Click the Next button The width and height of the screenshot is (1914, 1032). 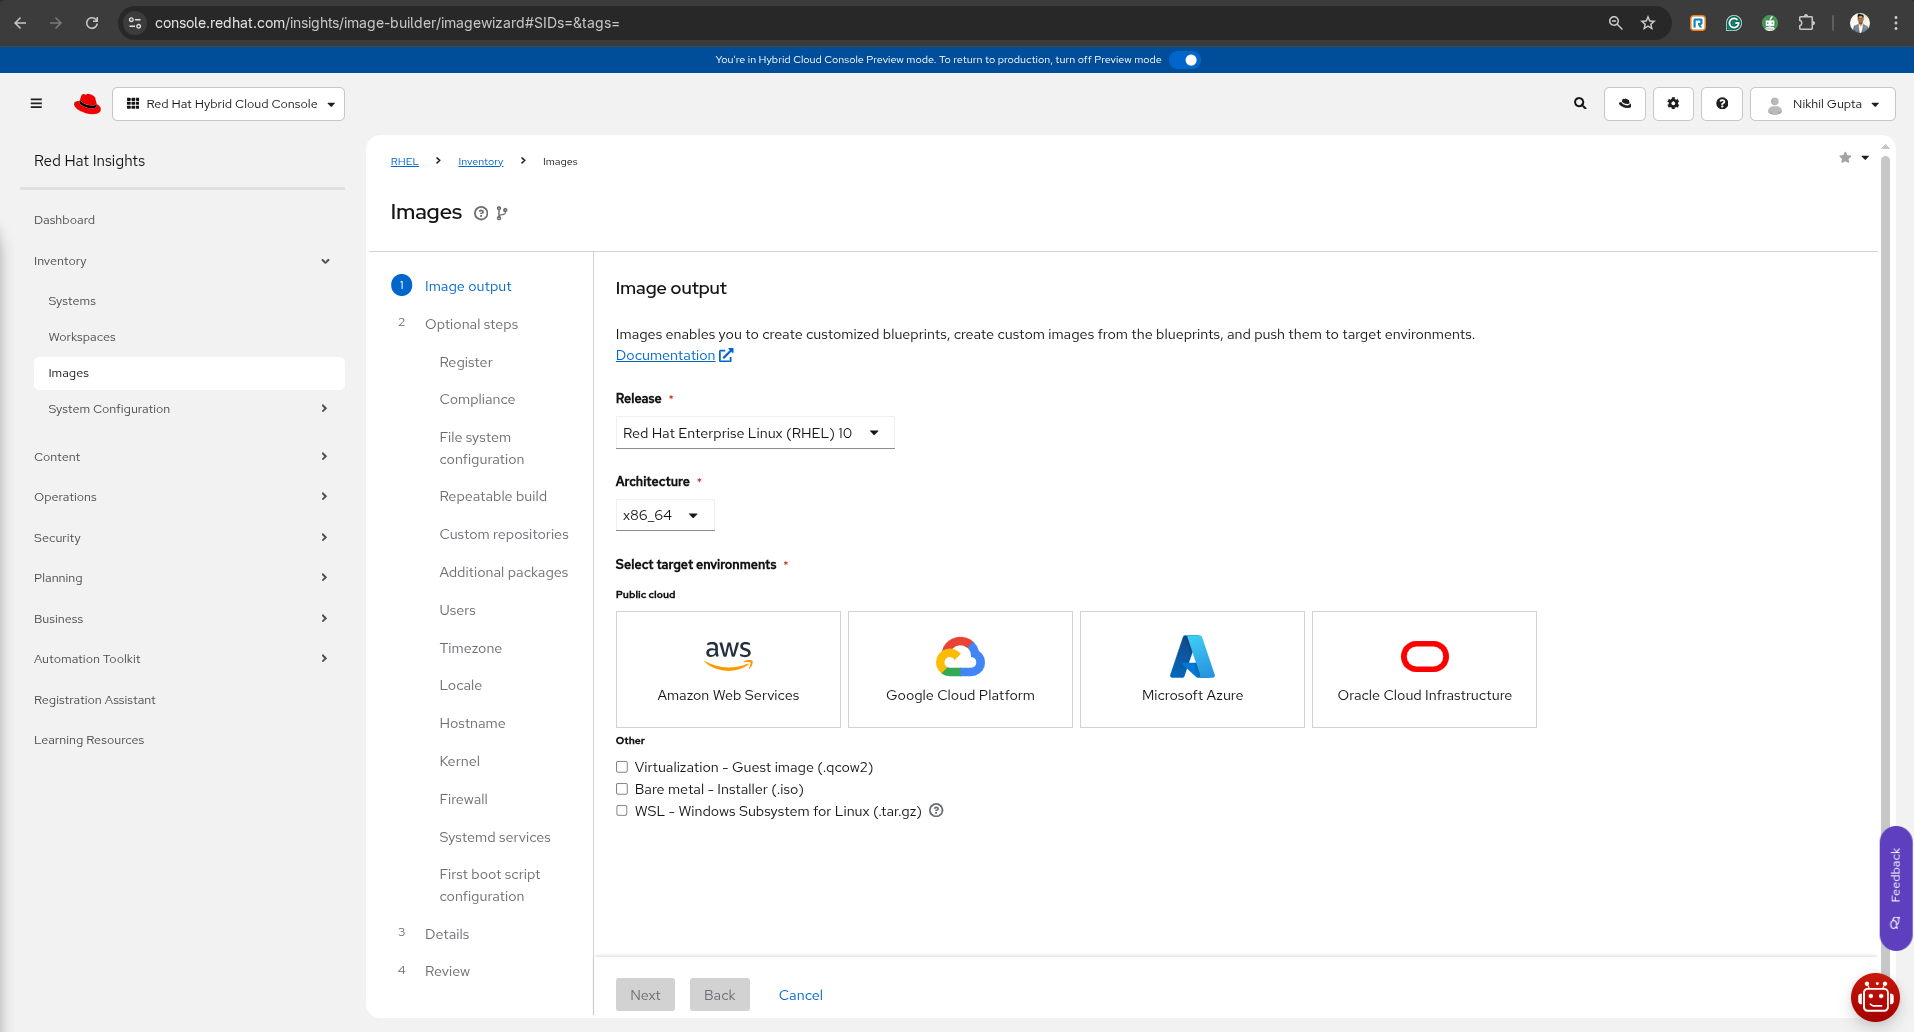[645, 995]
